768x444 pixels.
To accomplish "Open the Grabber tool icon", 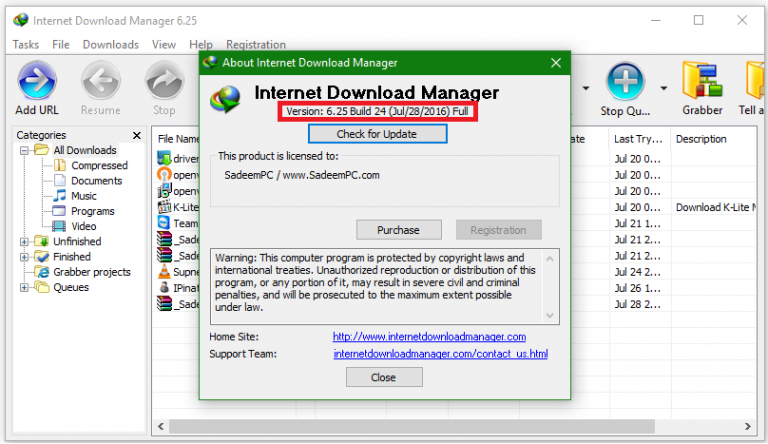I will 702,80.
